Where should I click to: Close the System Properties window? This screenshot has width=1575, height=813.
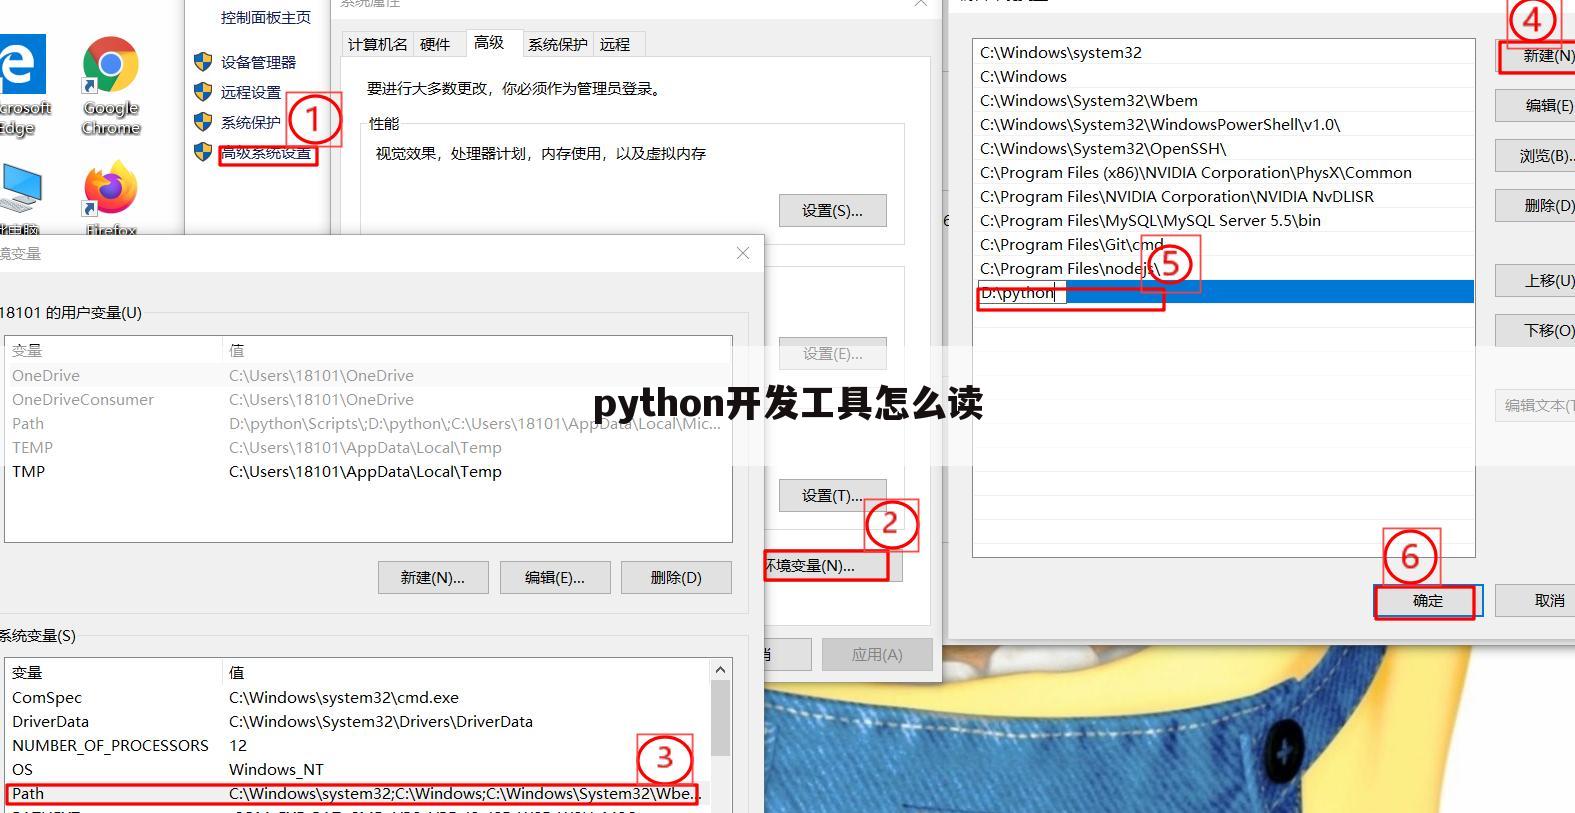[x=921, y=4]
